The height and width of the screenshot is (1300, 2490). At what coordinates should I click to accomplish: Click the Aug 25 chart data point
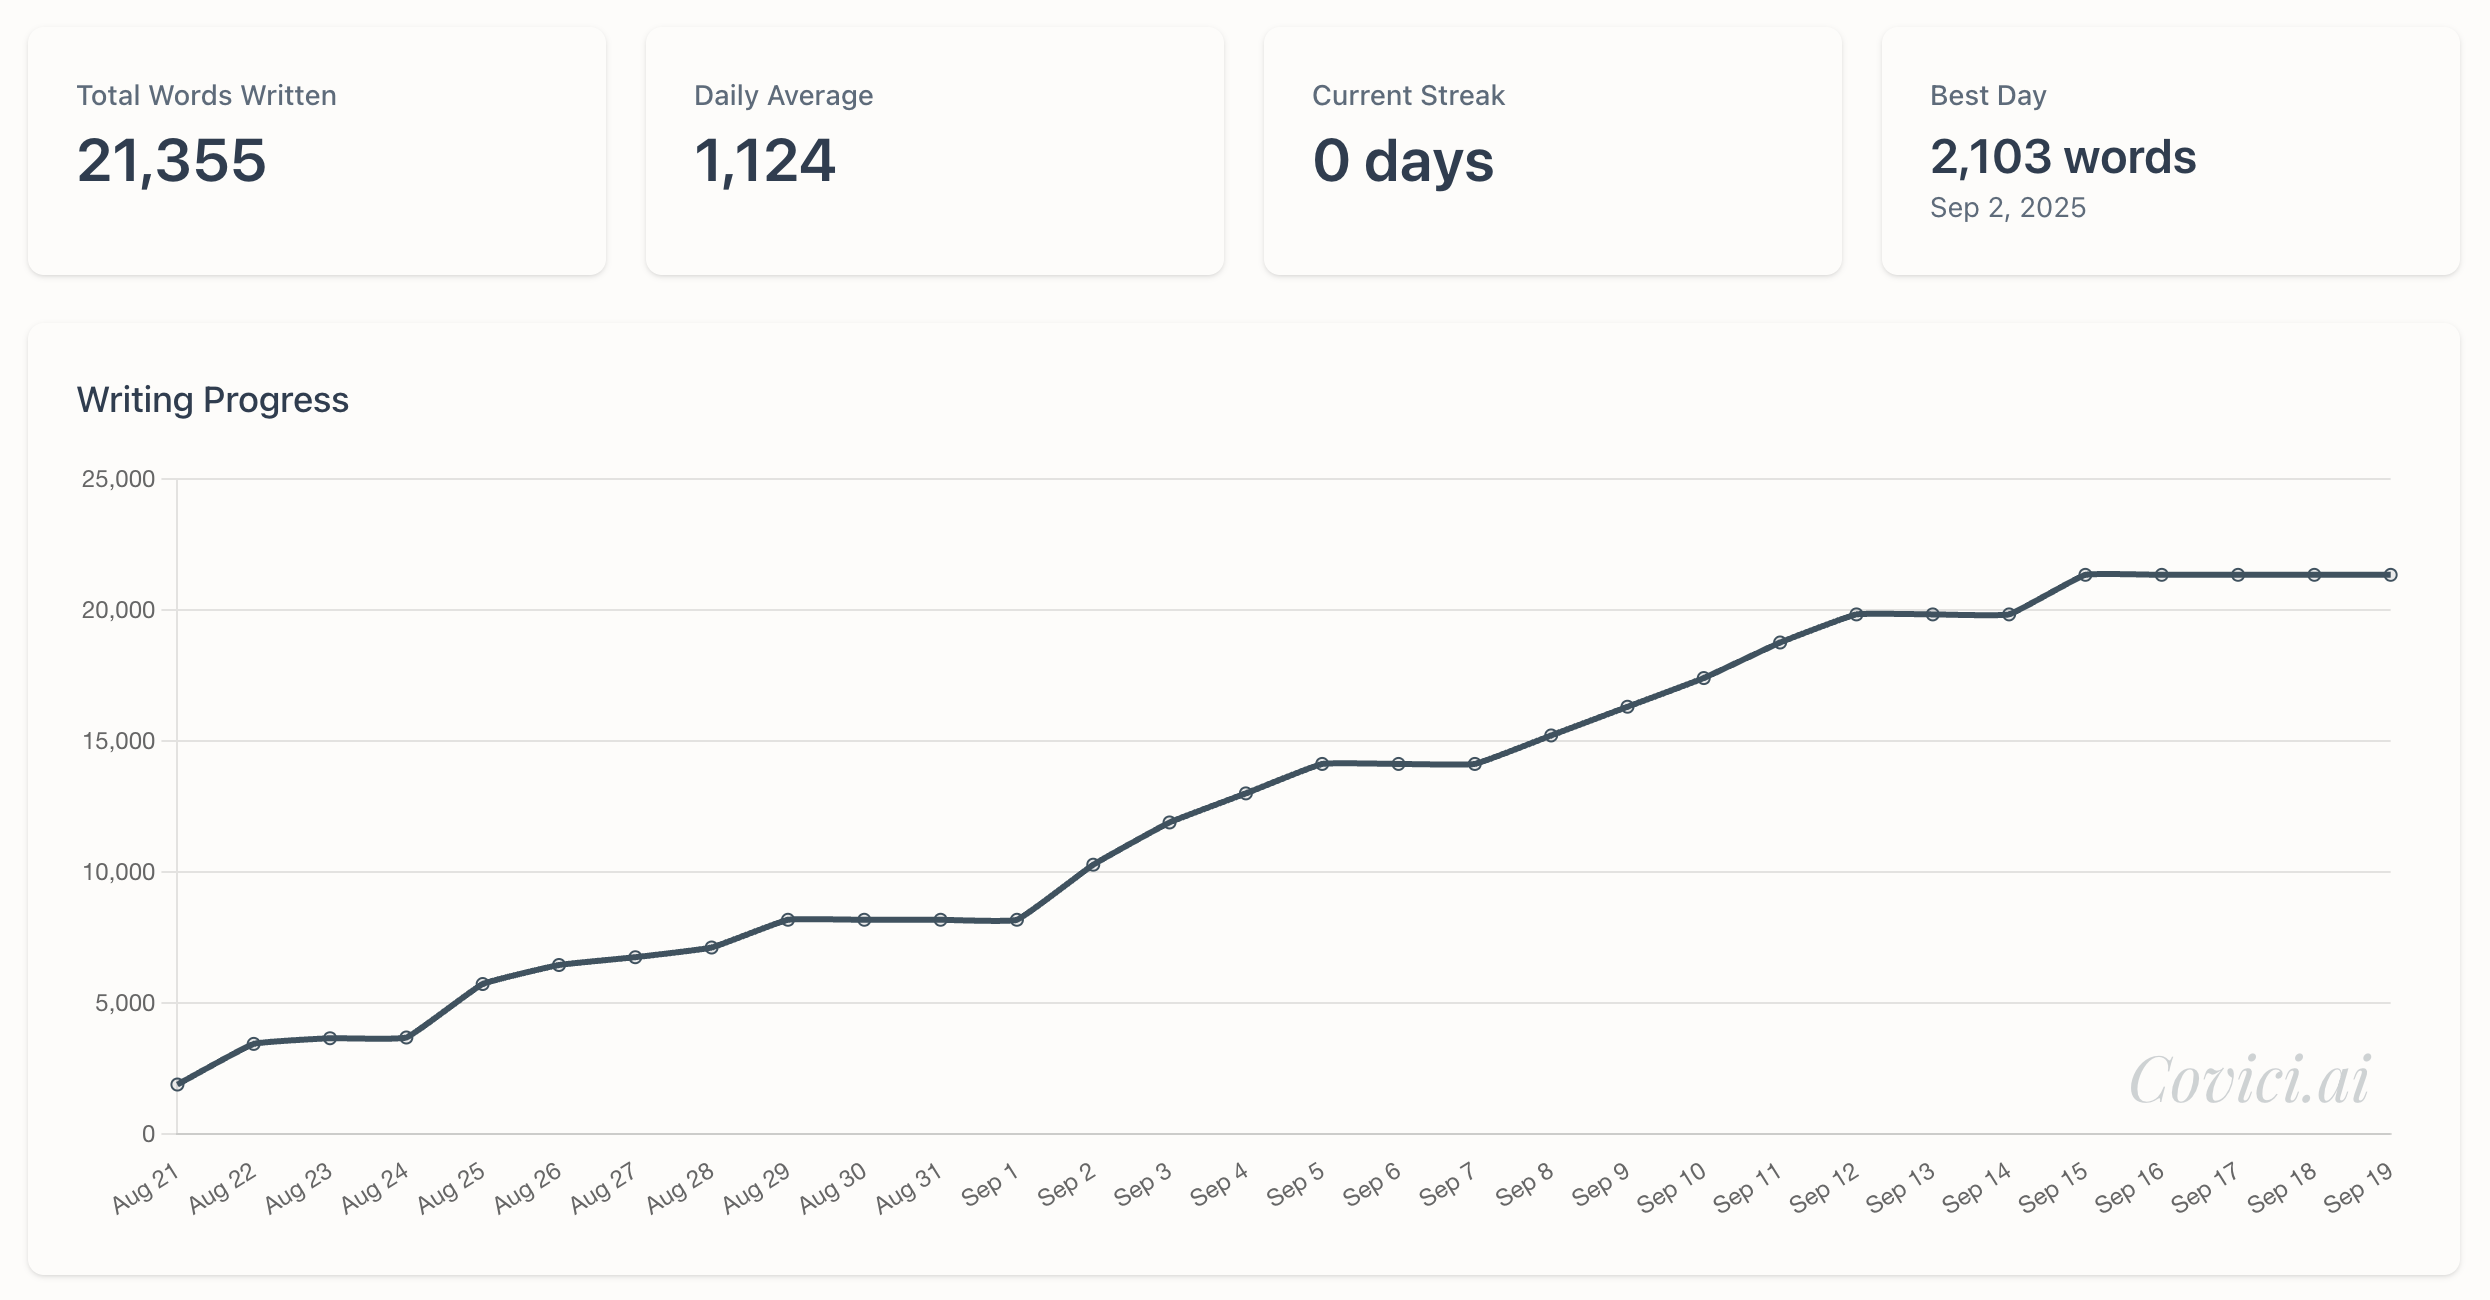(483, 984)
